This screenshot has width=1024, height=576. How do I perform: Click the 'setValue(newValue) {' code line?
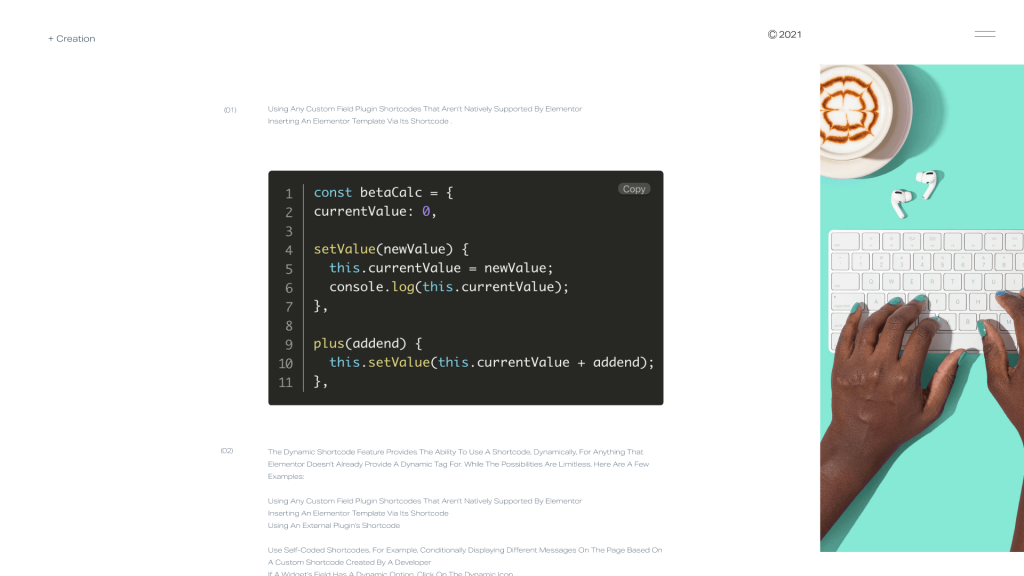click(x=391, y=249)
